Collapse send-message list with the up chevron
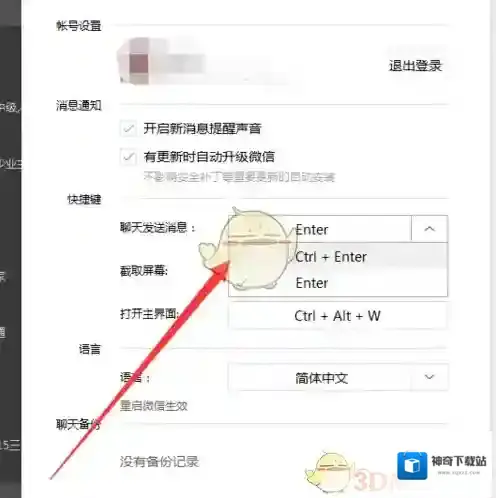Screen dimensions: 496x498 429,229
